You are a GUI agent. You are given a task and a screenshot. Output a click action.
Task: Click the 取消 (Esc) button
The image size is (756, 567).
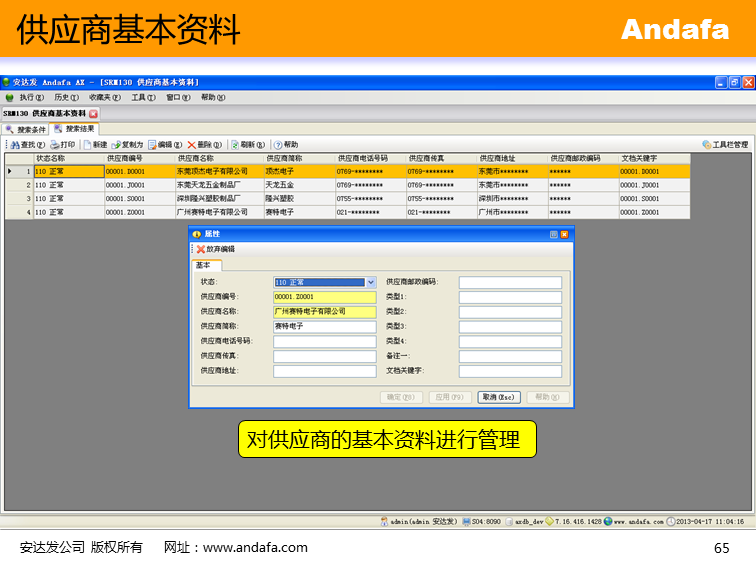(x=499, y=397)
